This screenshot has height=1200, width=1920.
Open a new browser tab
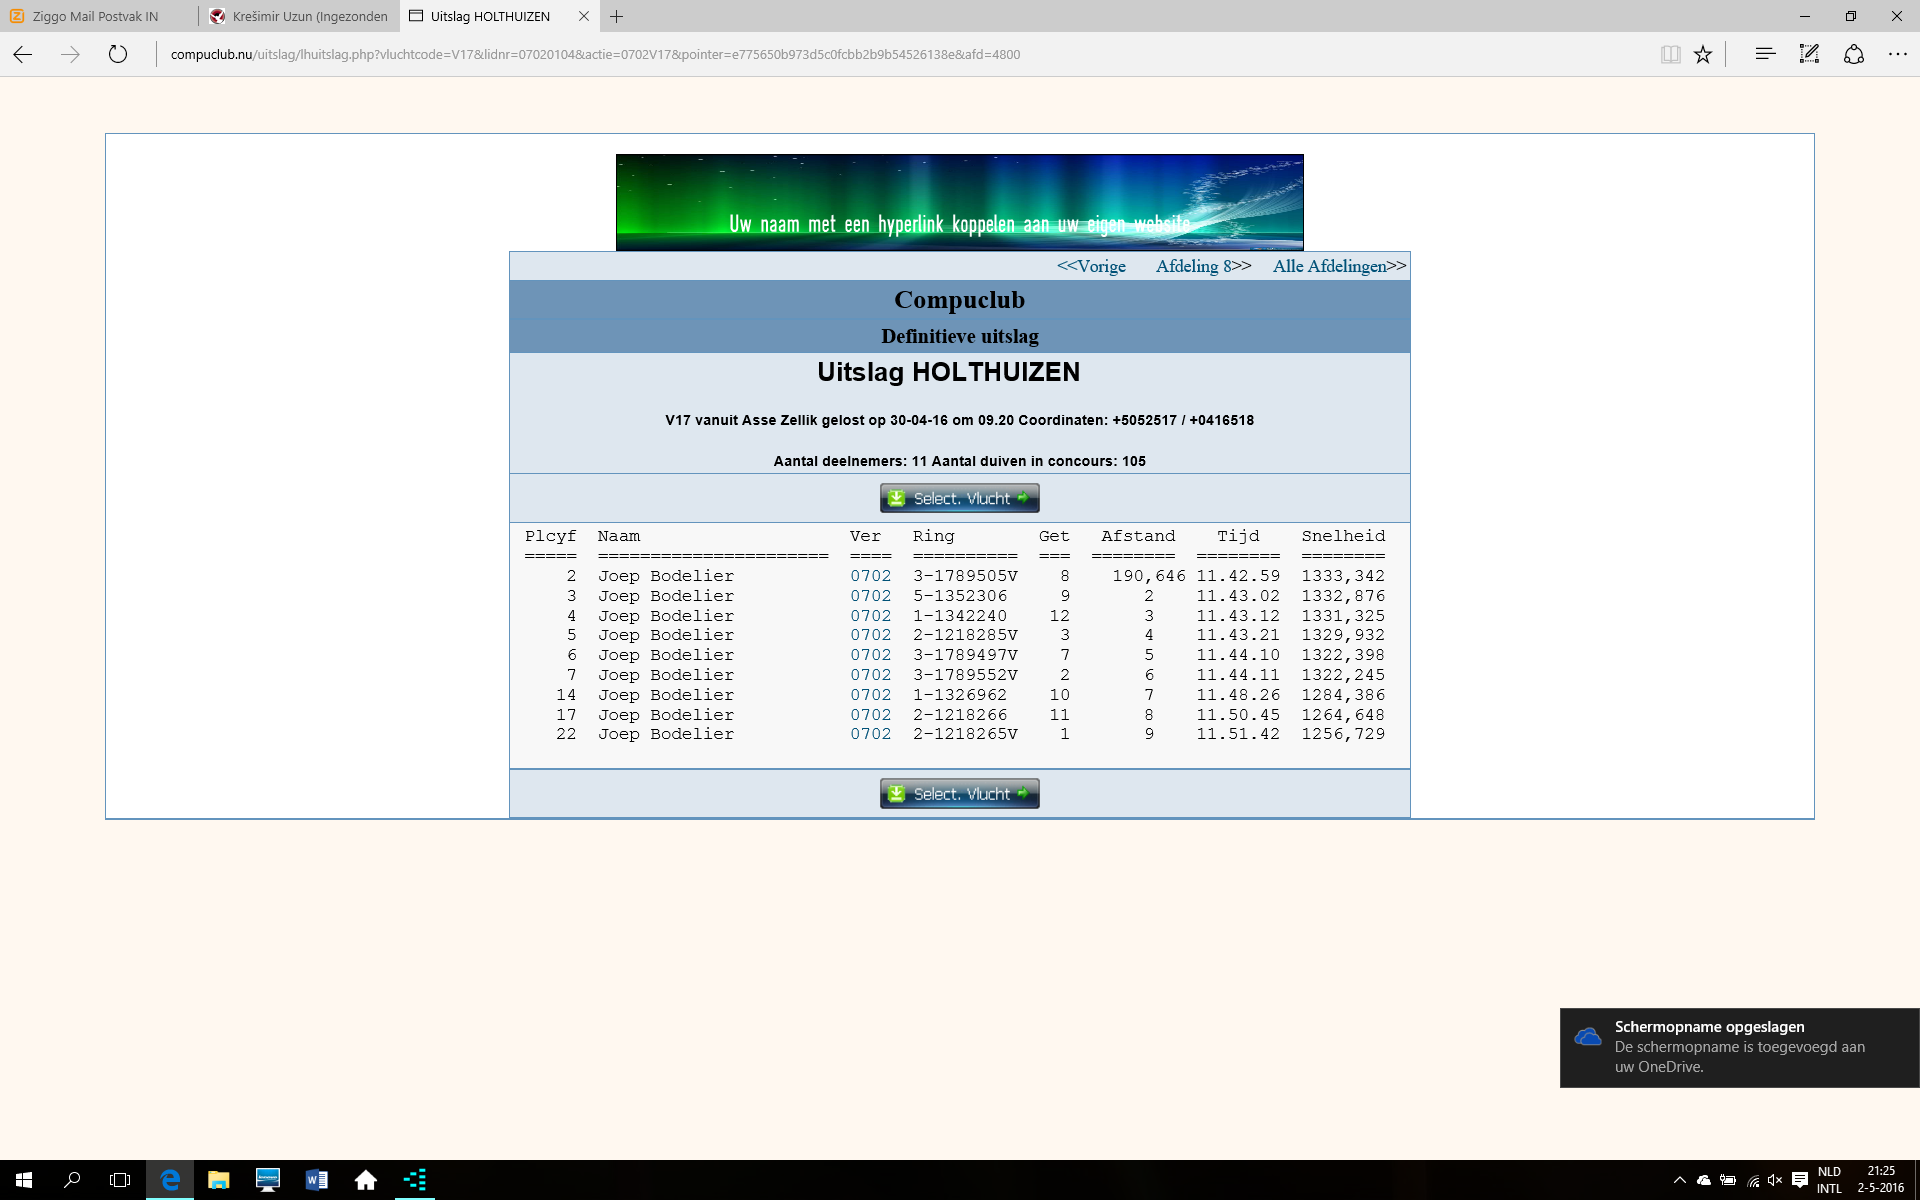pos(617,16)
